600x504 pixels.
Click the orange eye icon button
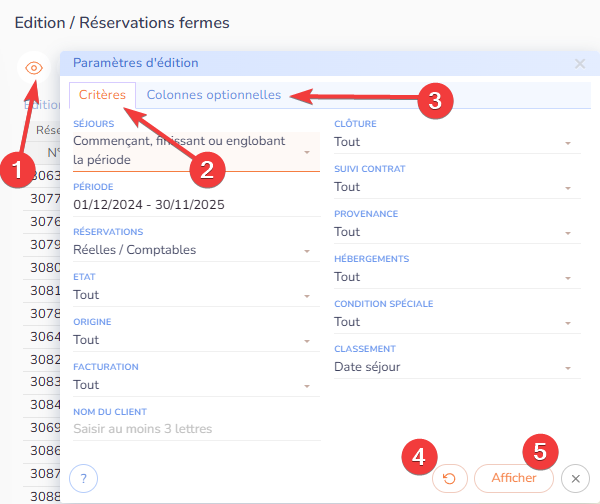(x=34, y=68)
